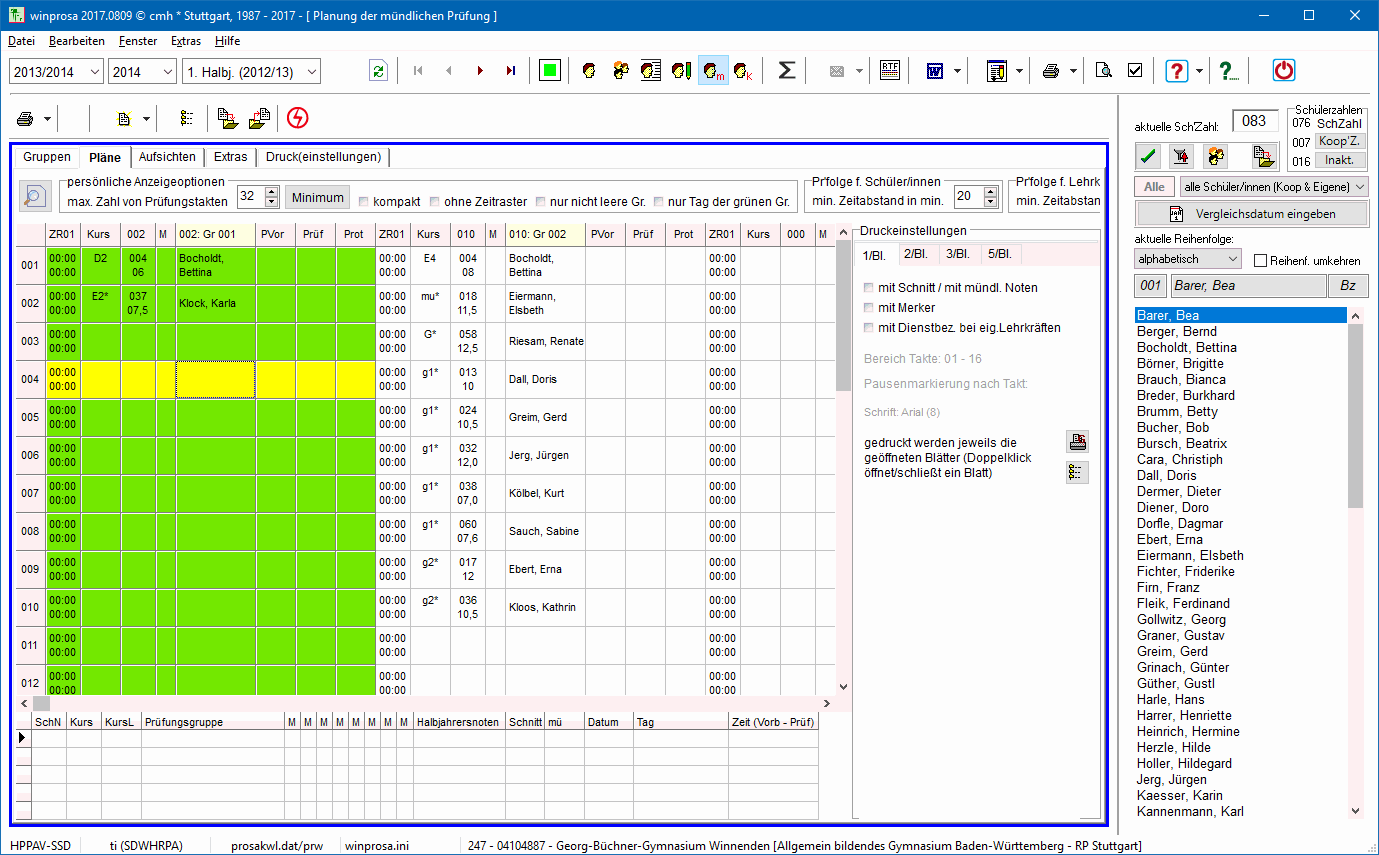Click the green checkmark icon button
The width and height of the screenshot is (1379, 855).
tap(1149, 156)
